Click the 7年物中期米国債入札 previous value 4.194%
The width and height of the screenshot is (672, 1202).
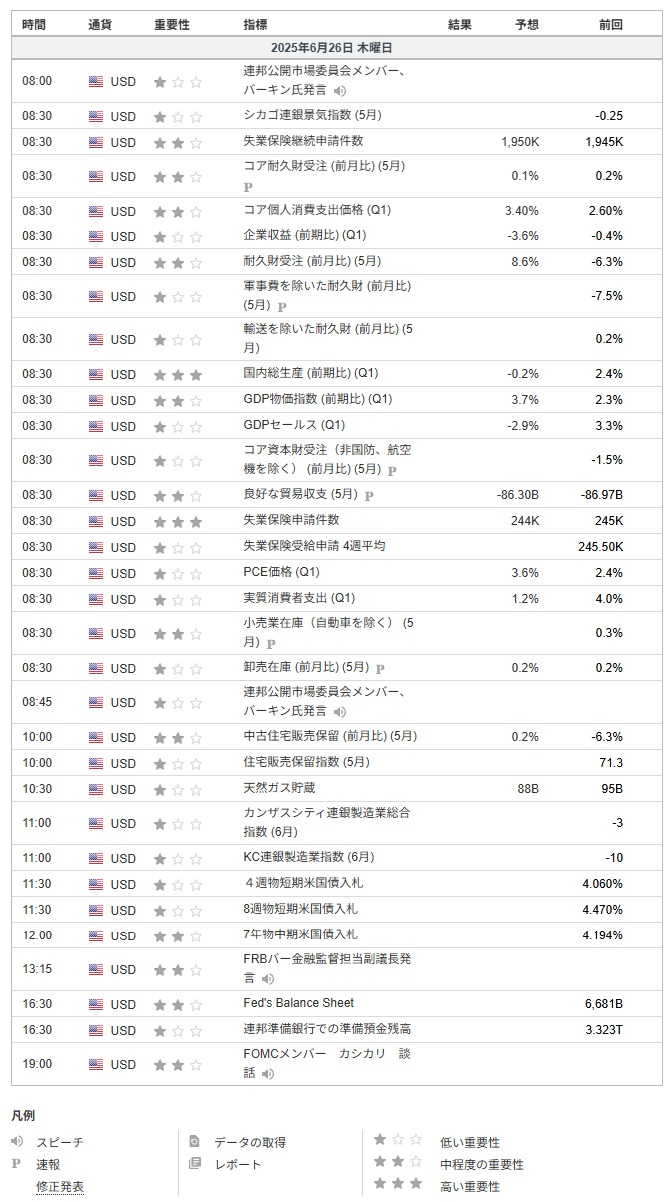click(602, 935)
